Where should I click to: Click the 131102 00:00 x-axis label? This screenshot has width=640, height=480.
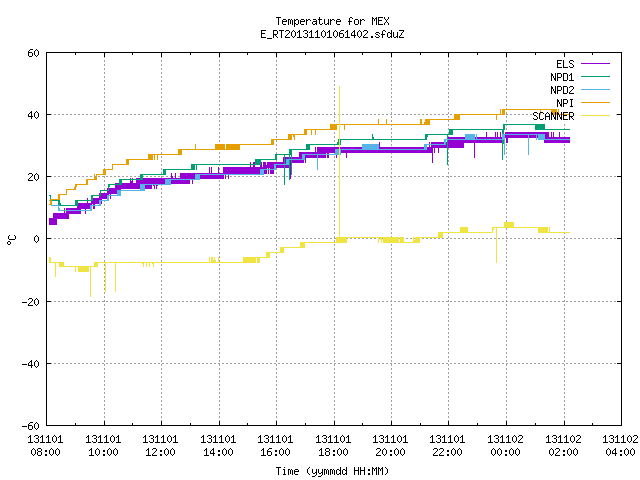(506, 446)
